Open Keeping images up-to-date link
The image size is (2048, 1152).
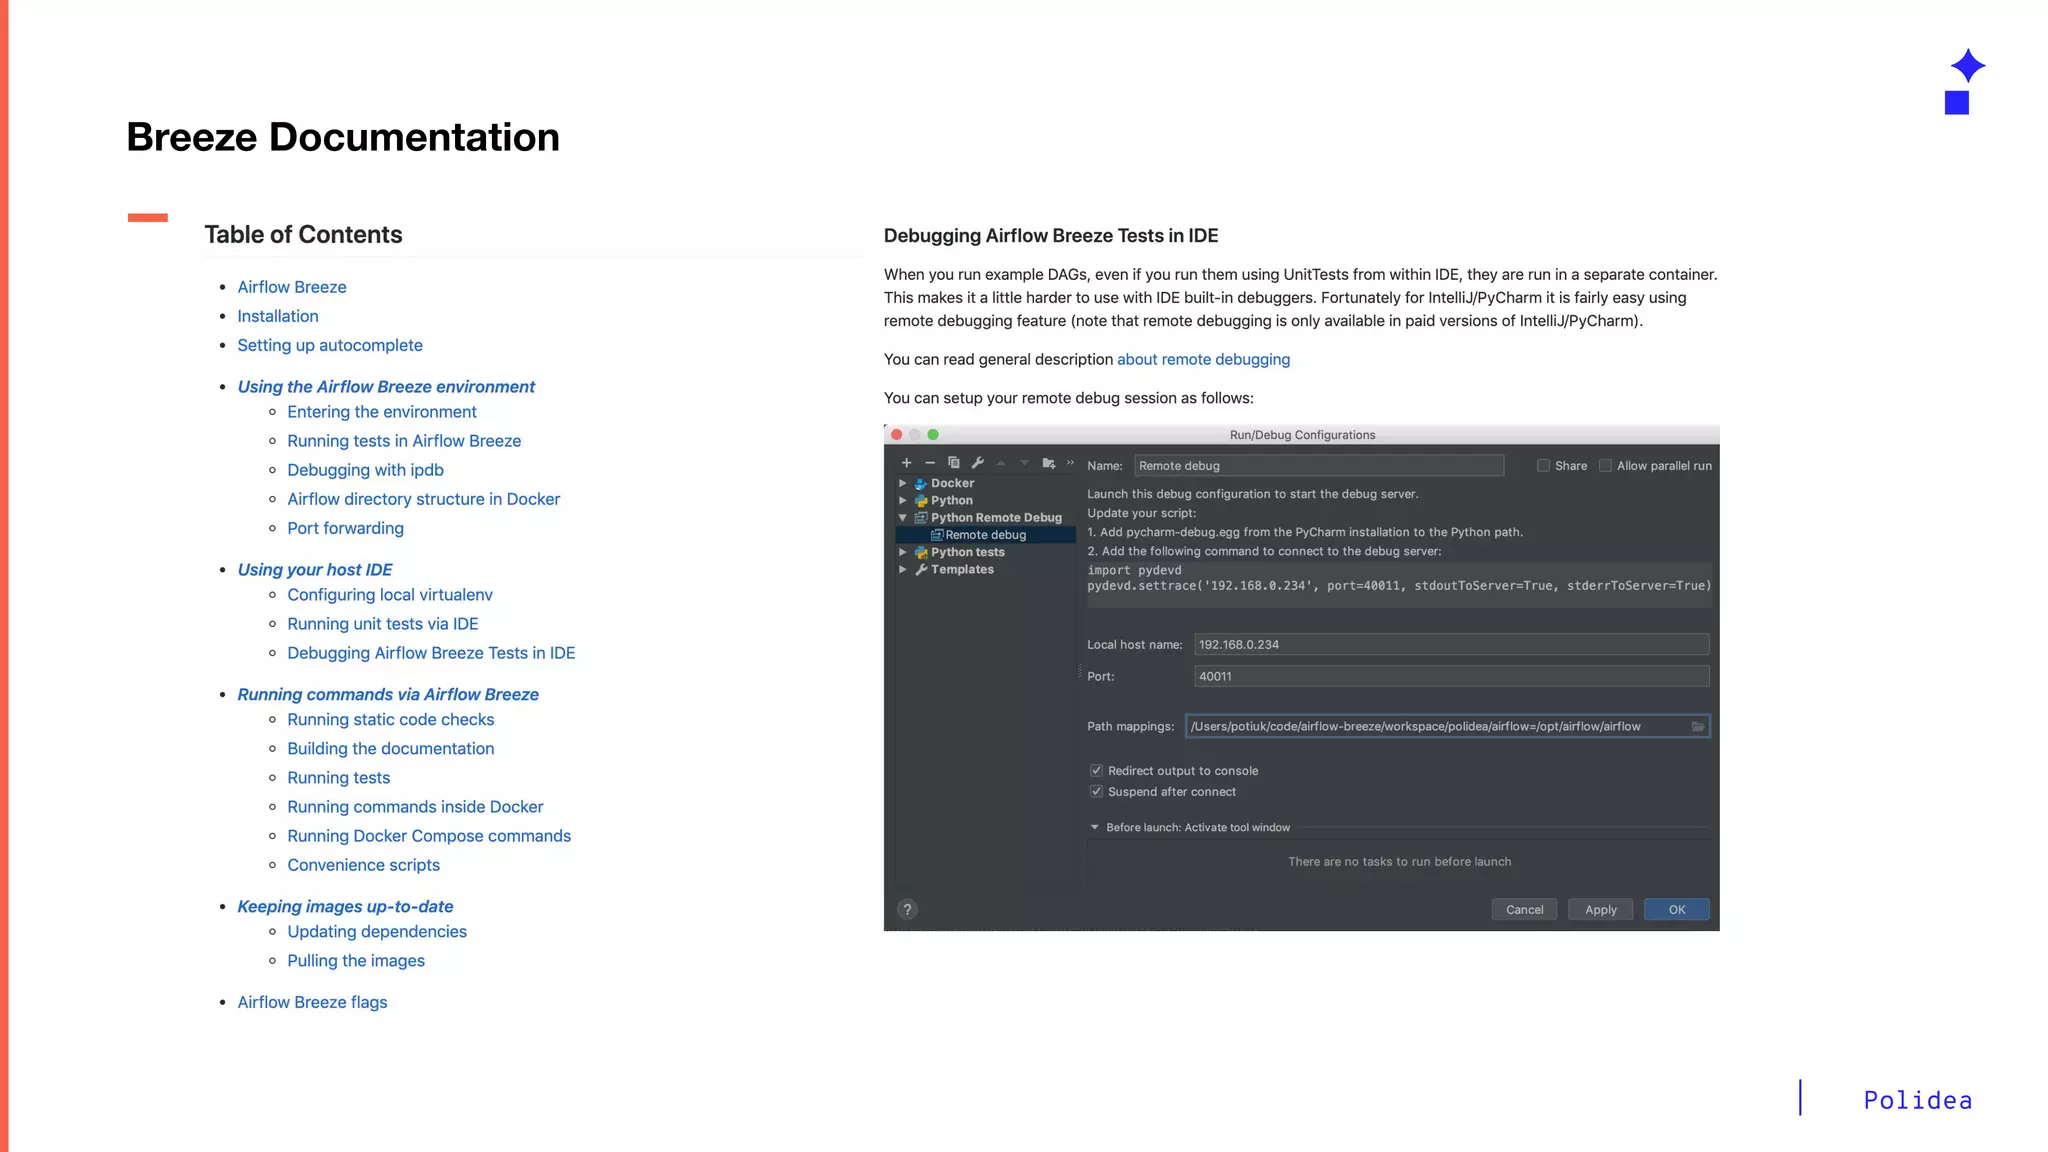pos(345,907)
